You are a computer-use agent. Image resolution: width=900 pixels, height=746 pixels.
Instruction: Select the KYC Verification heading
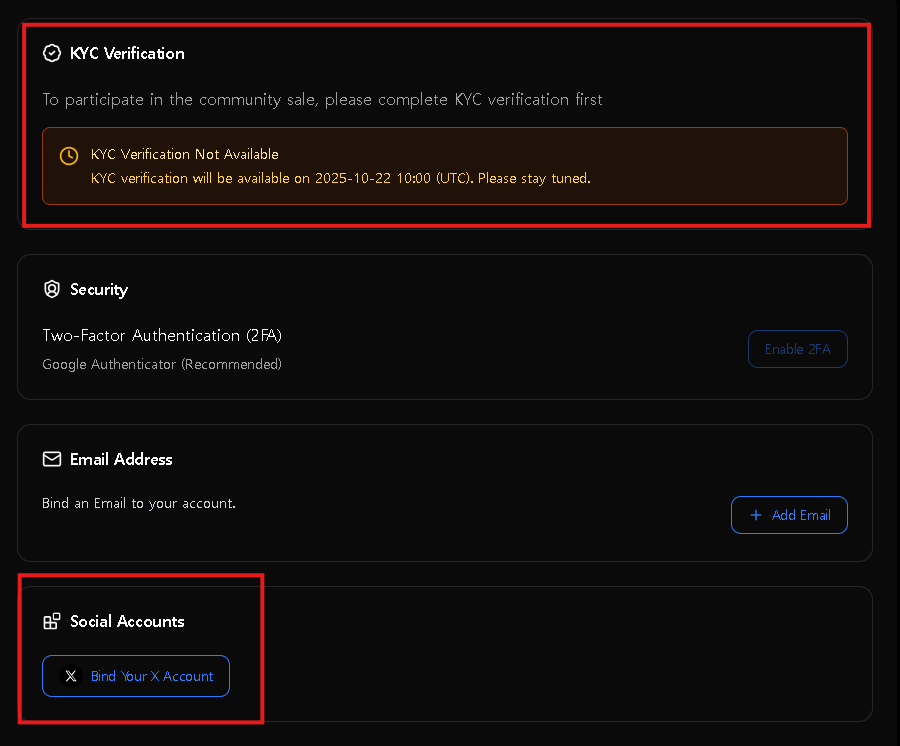[127, 53]
